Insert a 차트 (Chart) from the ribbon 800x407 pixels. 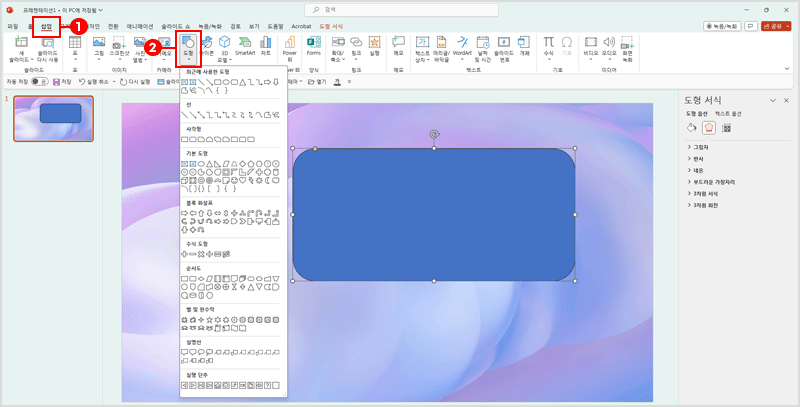266,46
